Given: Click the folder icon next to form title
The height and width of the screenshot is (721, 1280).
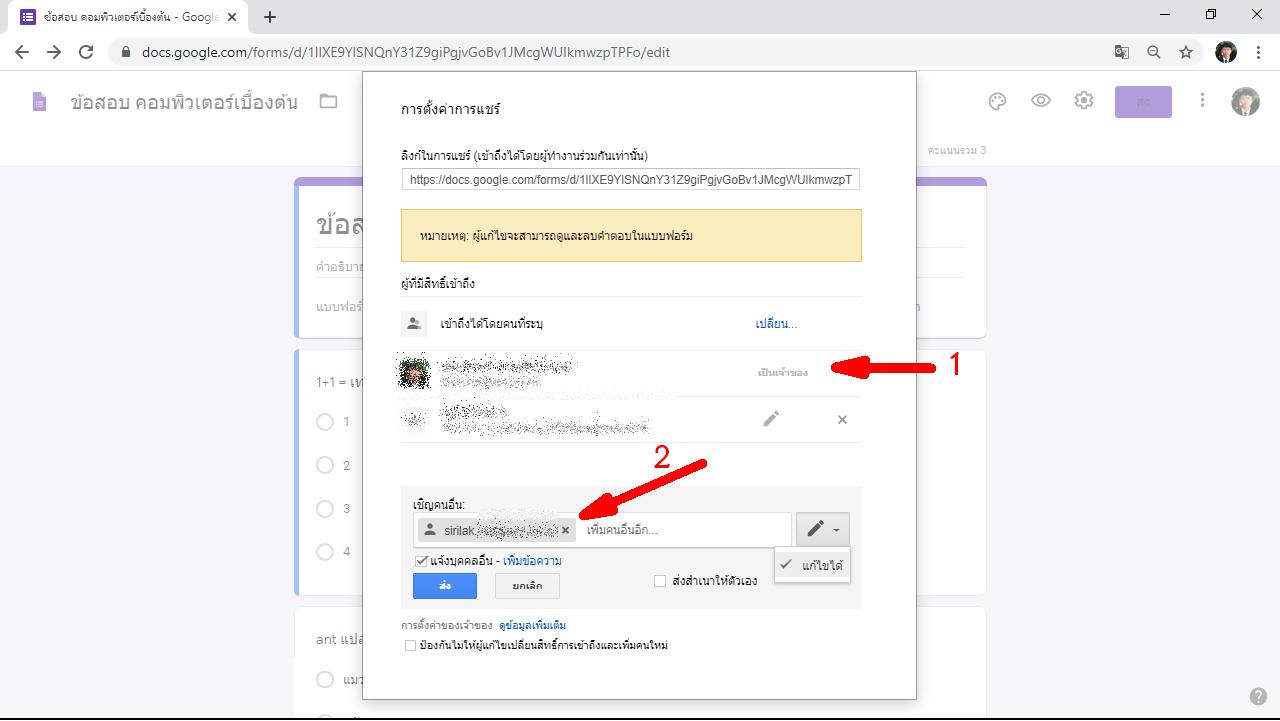Looking at the screenshot, I should 328,101.
